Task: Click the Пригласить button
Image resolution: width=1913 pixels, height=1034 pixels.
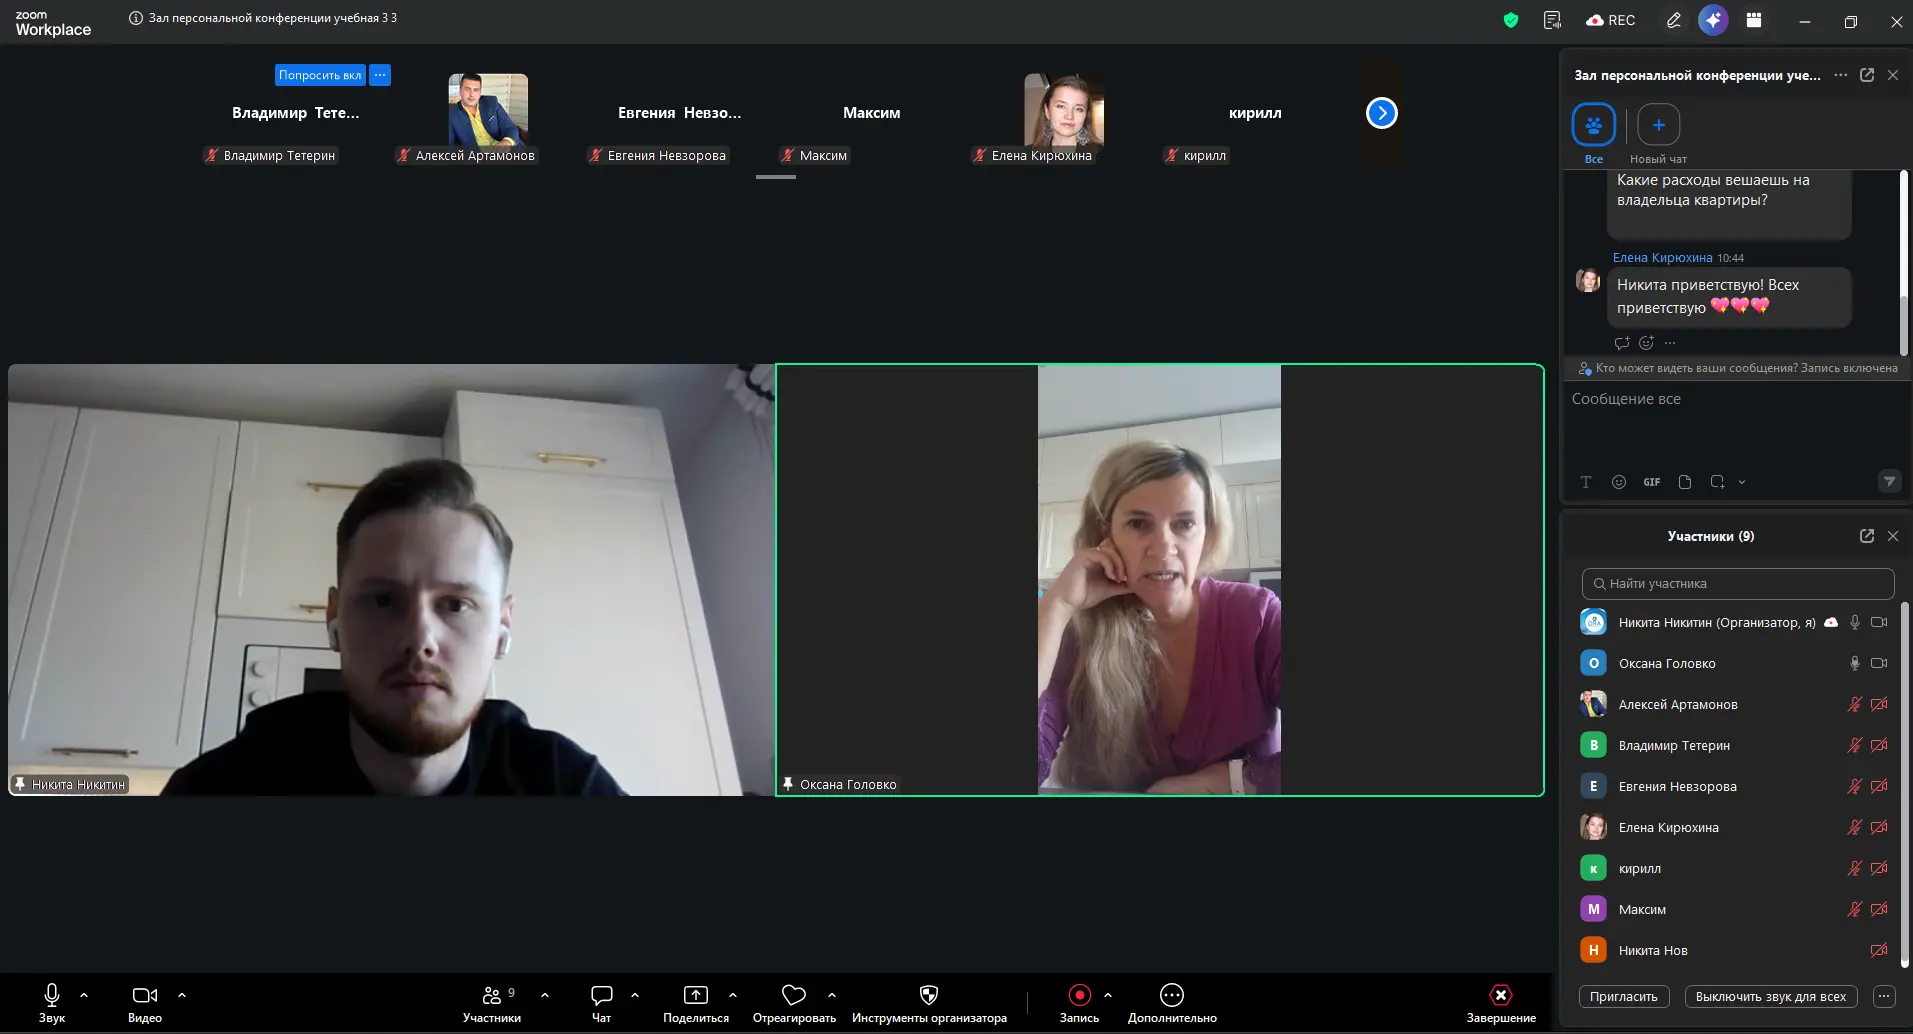Action: coord(1624,996)
